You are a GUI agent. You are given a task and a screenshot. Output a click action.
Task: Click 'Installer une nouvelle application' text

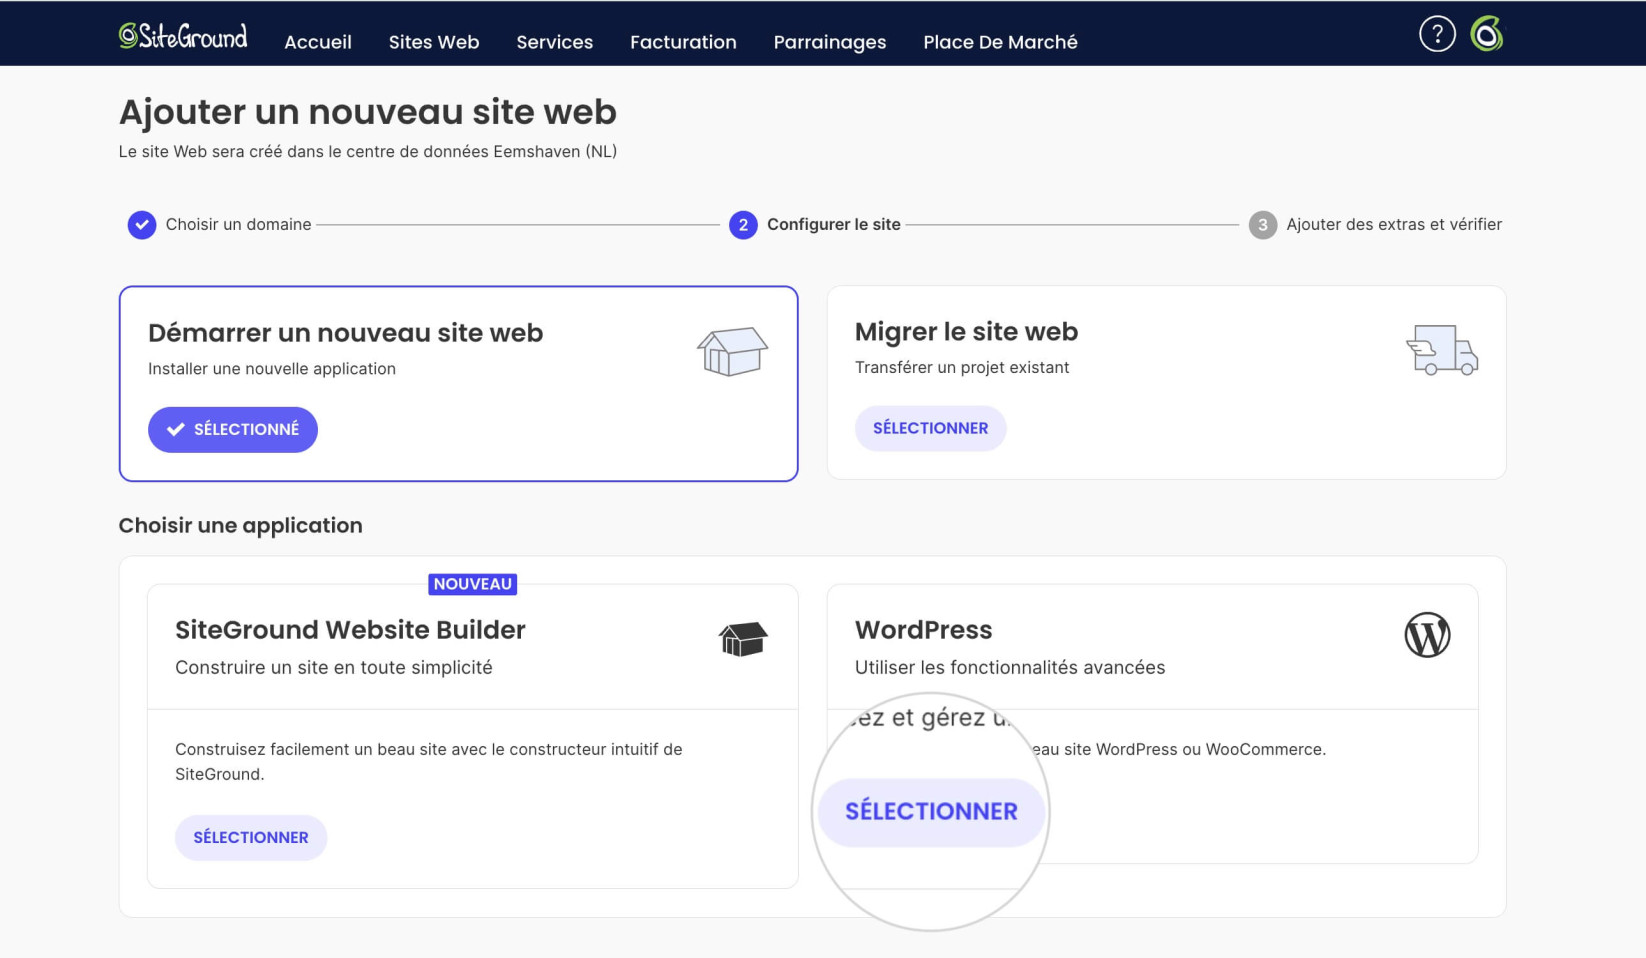(x=272, y=369)
